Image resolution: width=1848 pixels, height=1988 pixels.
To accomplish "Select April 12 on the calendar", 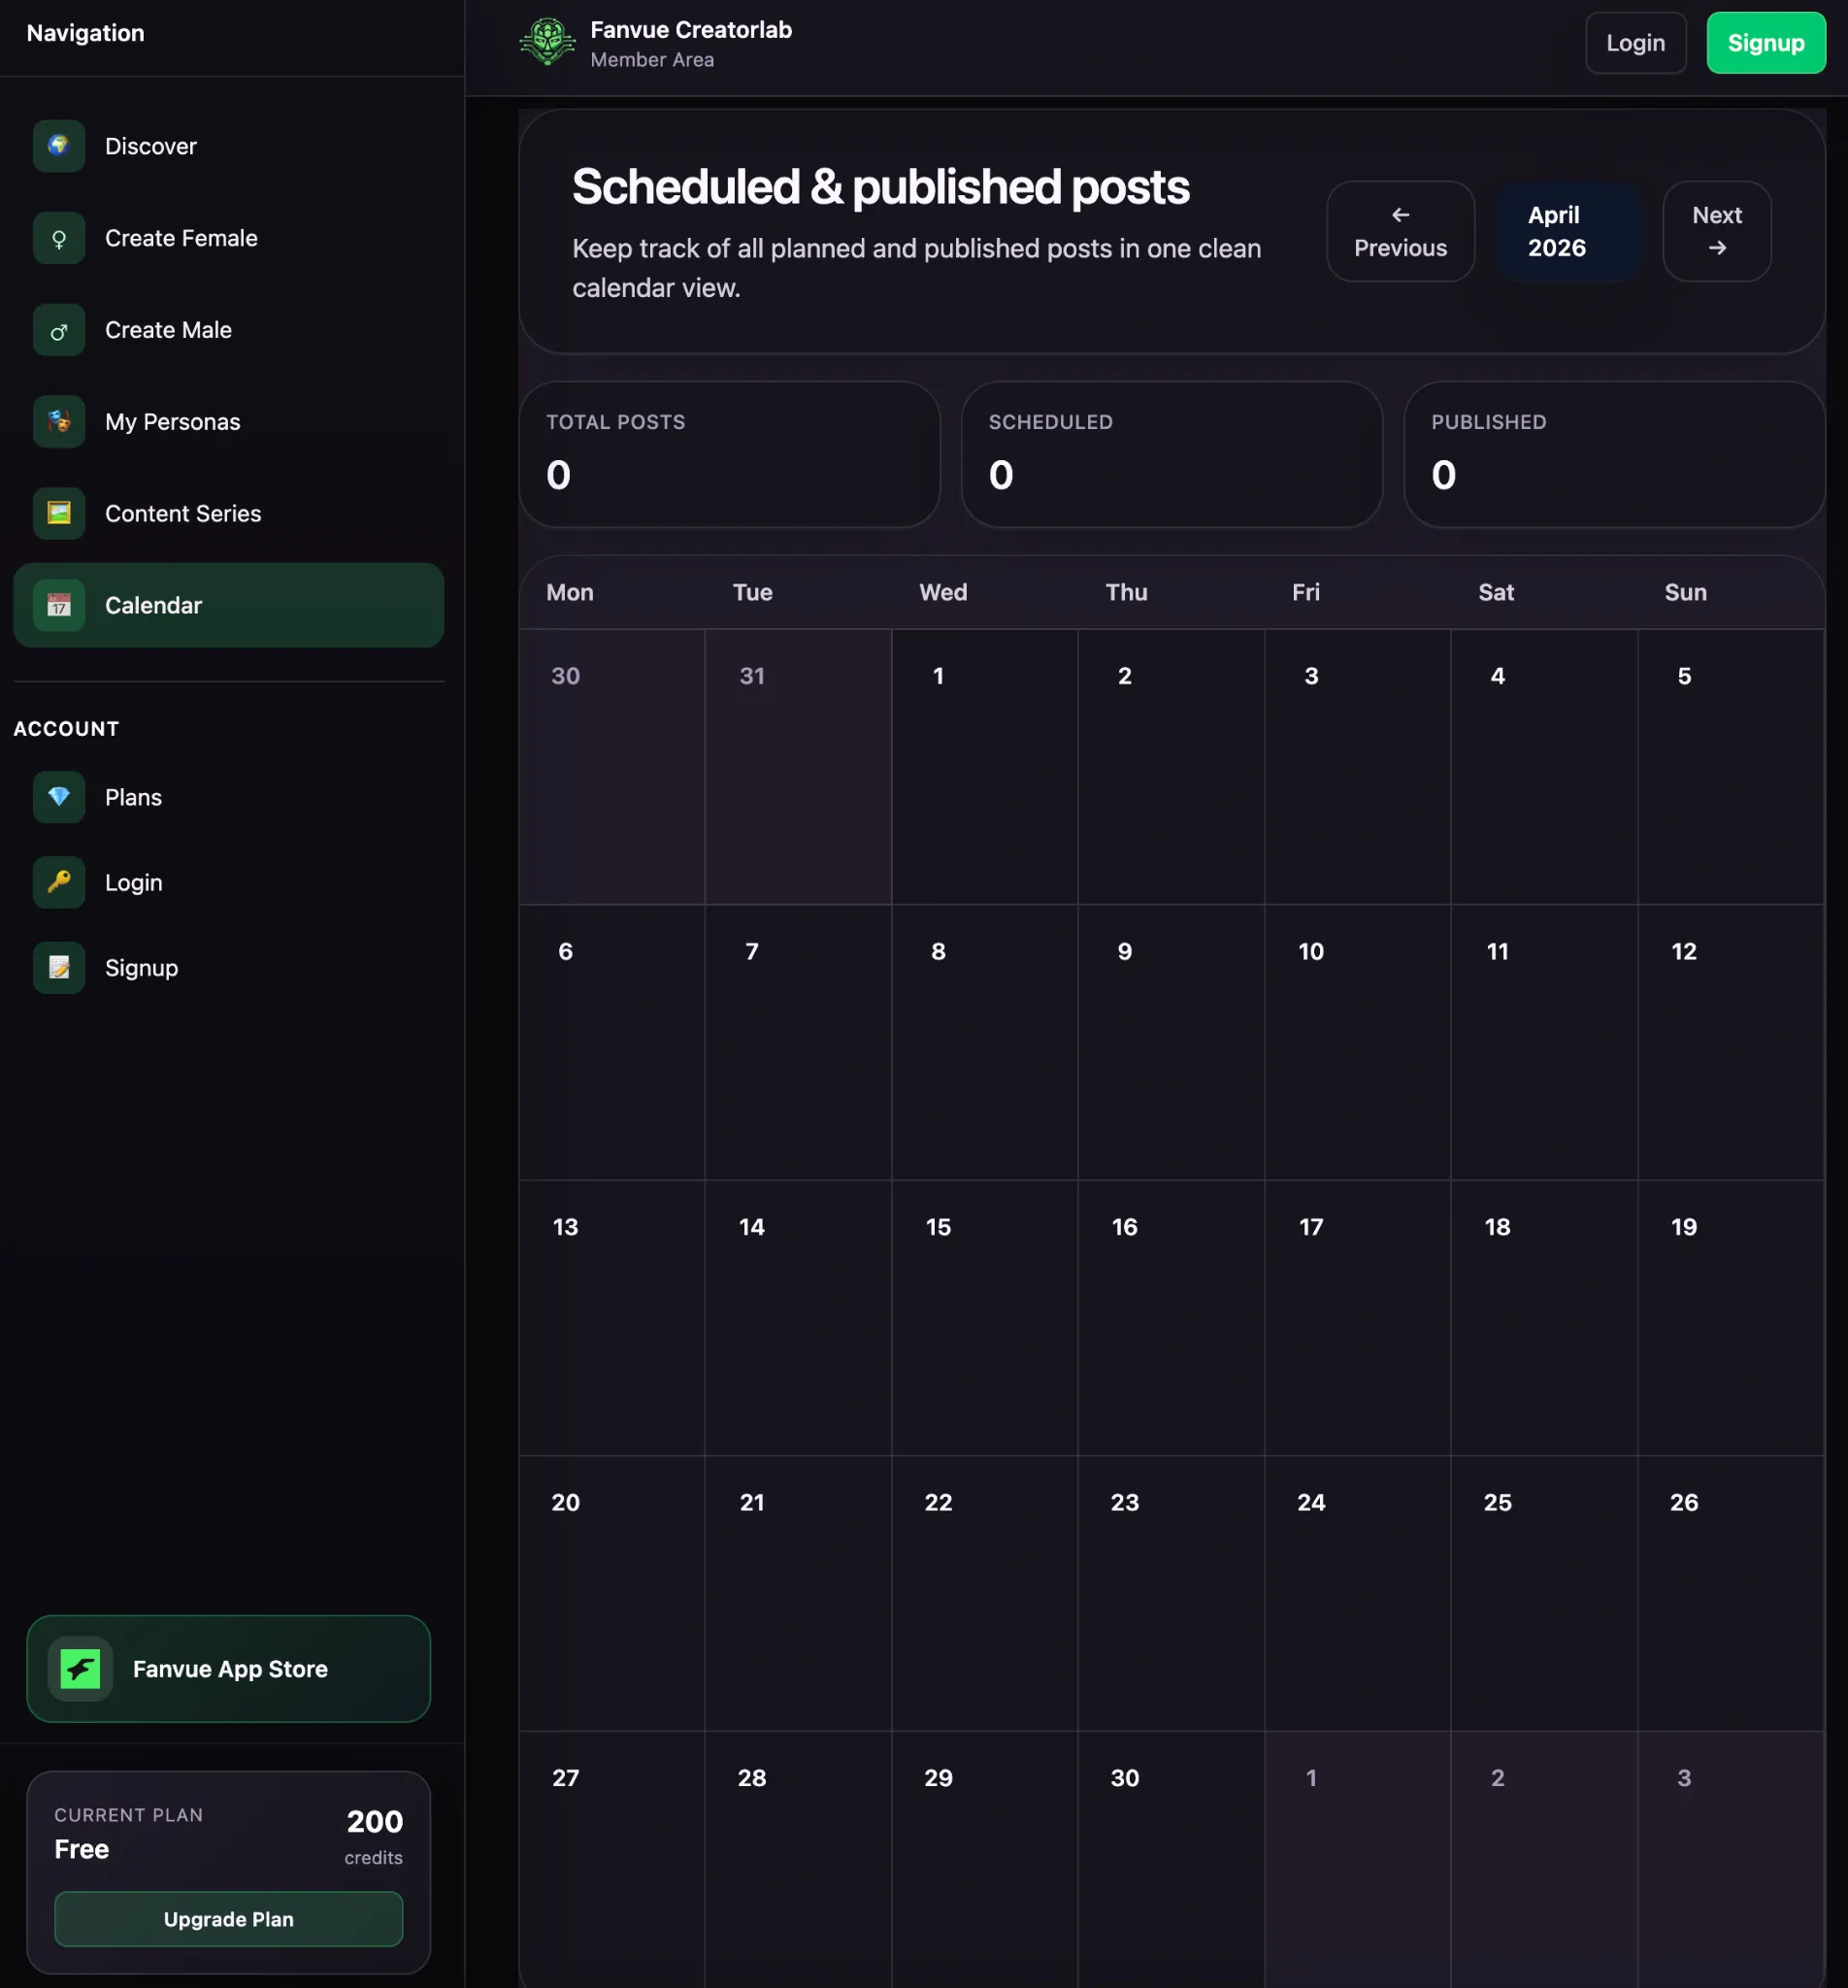I will (1731, 1042).
